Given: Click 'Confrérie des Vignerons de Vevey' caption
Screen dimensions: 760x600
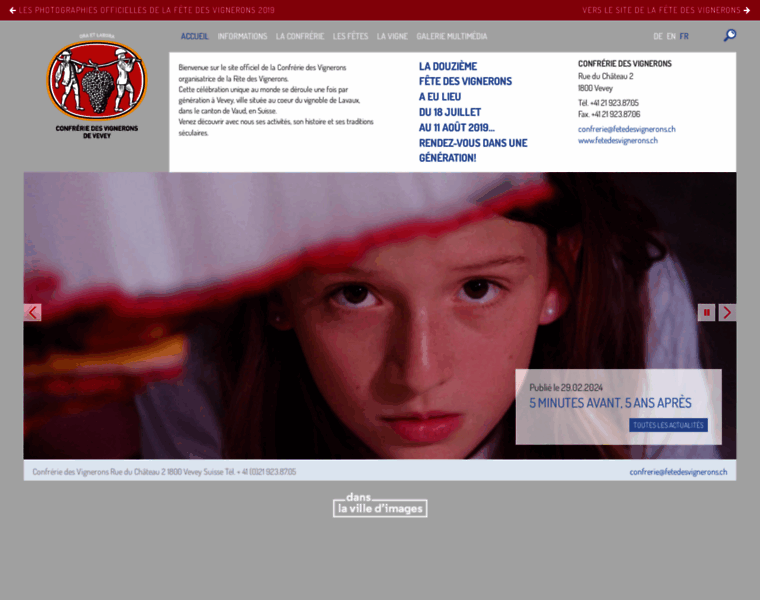Looking at the screenshot, I should click(x=97, y=132).
